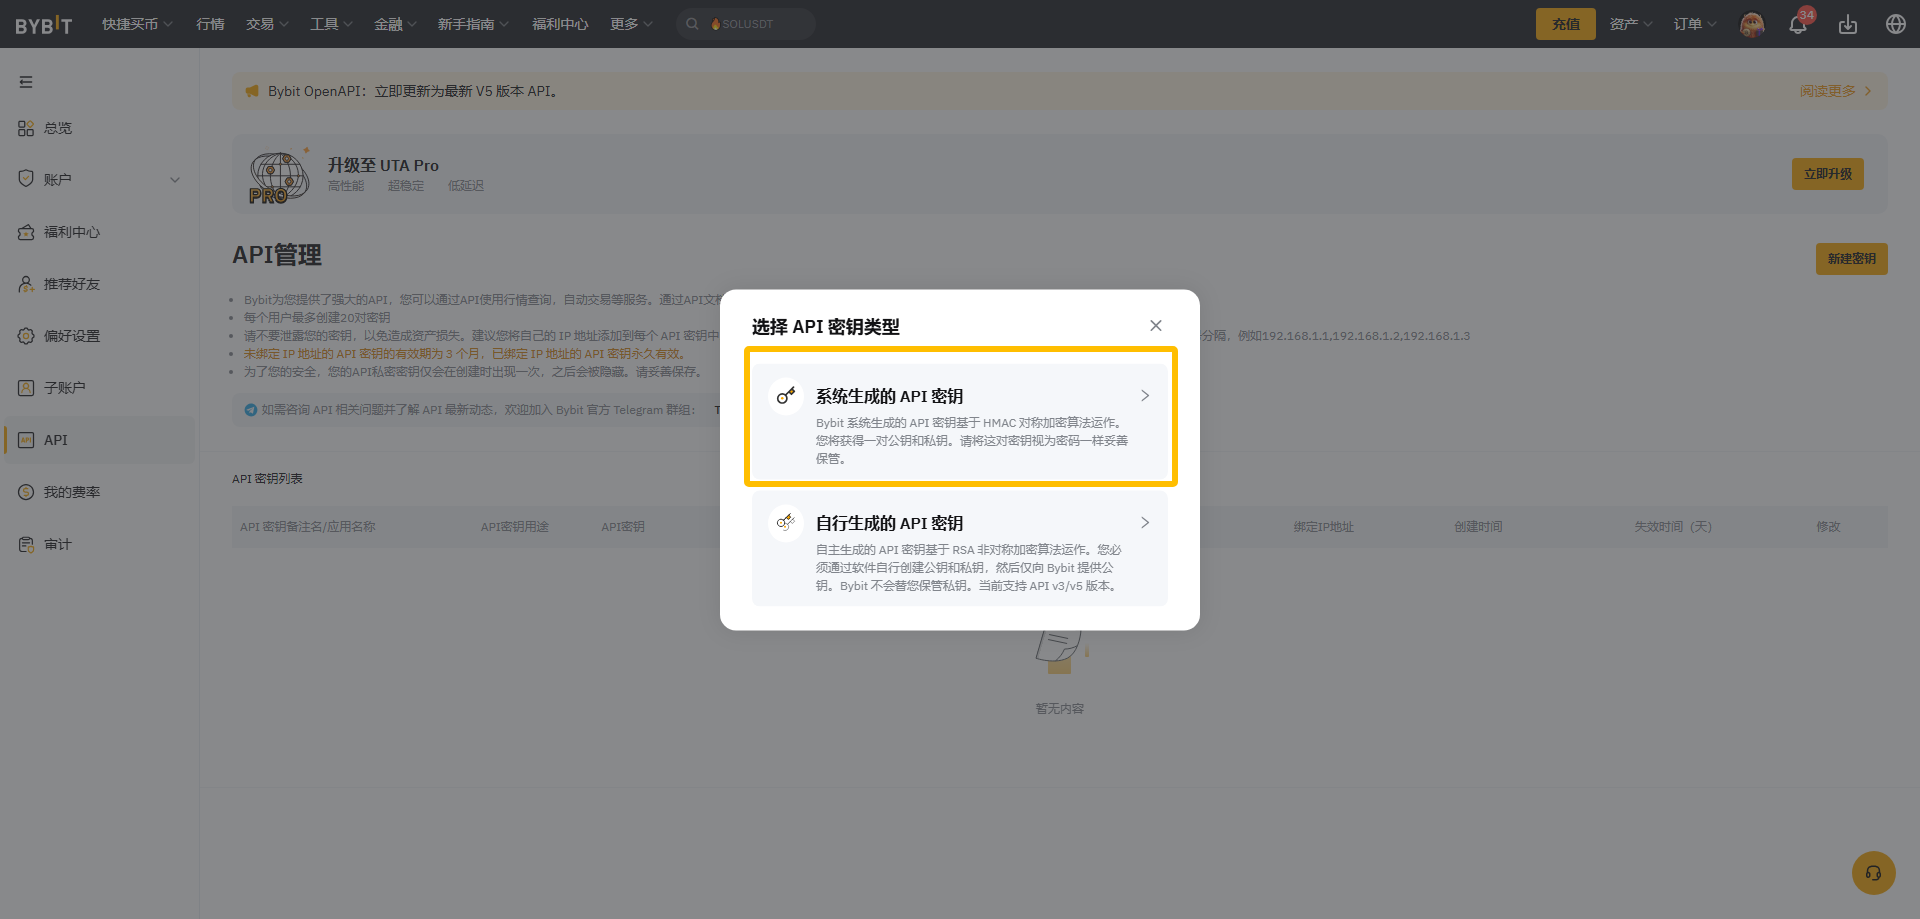The width and height of the screenshot is (1920, 919).
Task: Open the notifications bell
Action: pos(1798,24)
